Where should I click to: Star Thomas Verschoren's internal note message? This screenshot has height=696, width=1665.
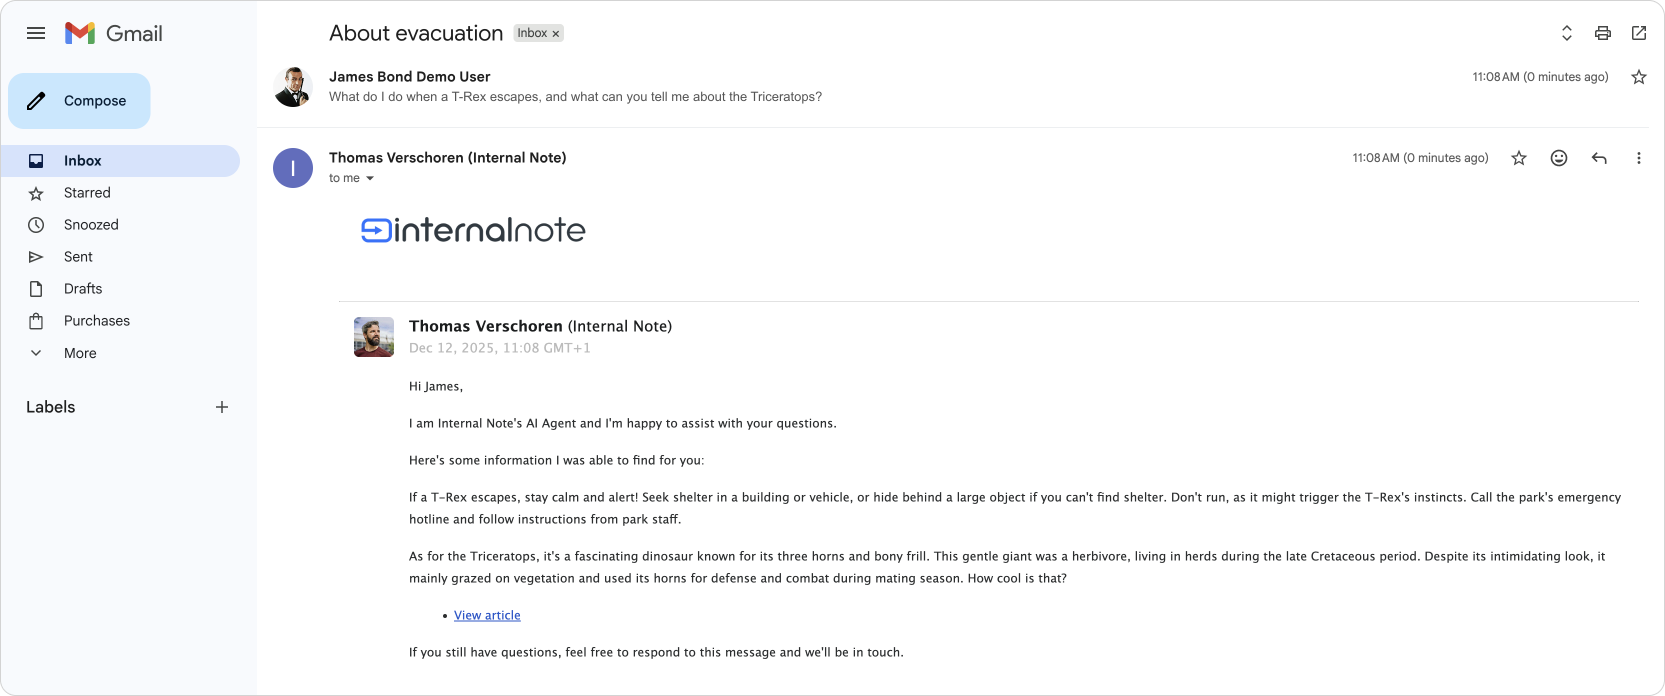[x=1519, y=158]
